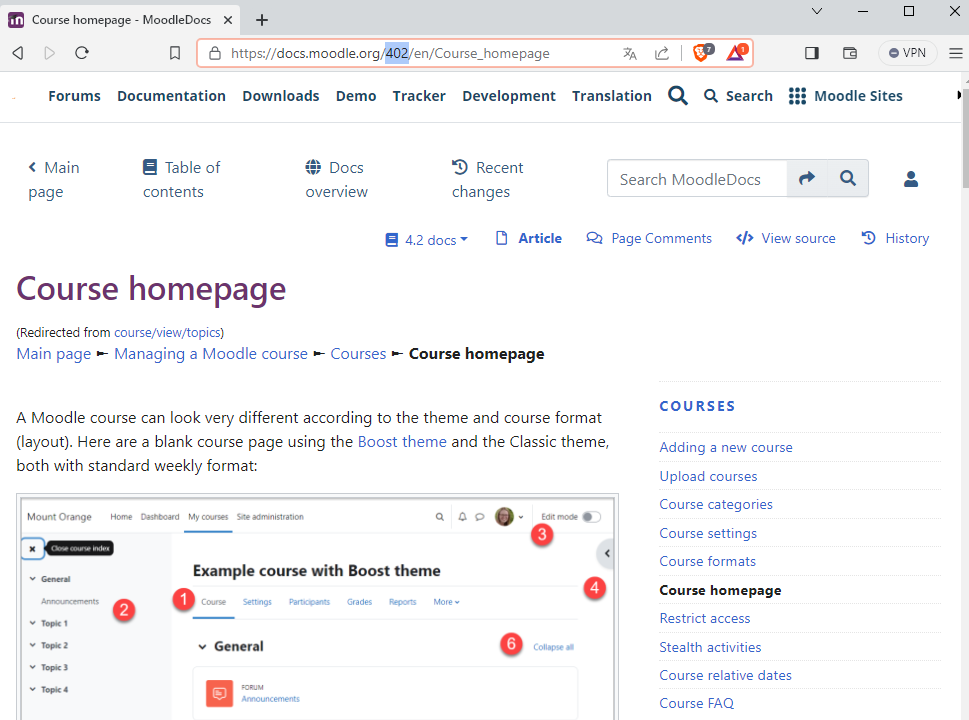Open the translate page icon in address bar
Viewport: 969px width, 720px height.
coord(630,54)
